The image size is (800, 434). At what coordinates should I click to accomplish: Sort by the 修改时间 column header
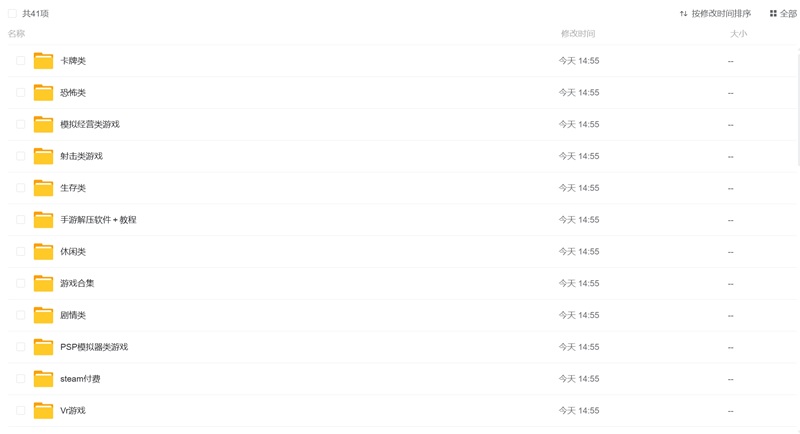point(577,34)
